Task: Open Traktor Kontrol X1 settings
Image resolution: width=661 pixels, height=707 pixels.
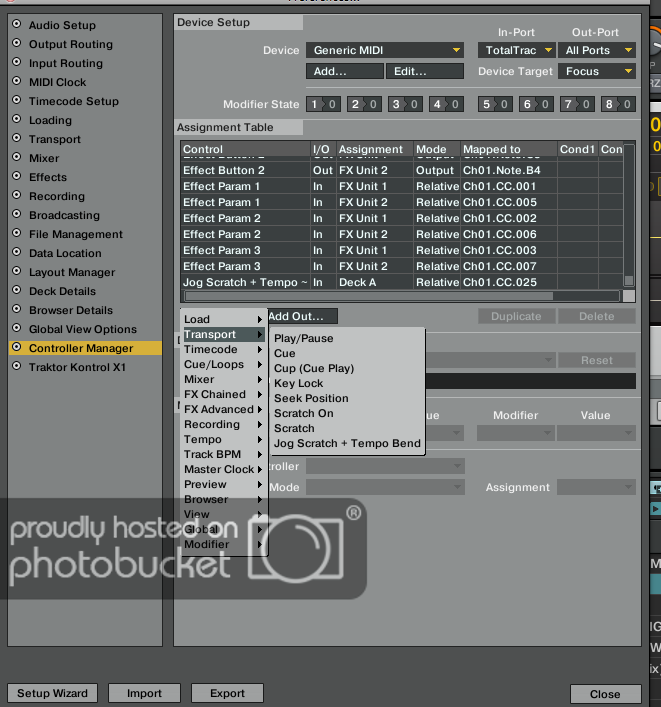Action: [77, 367]
